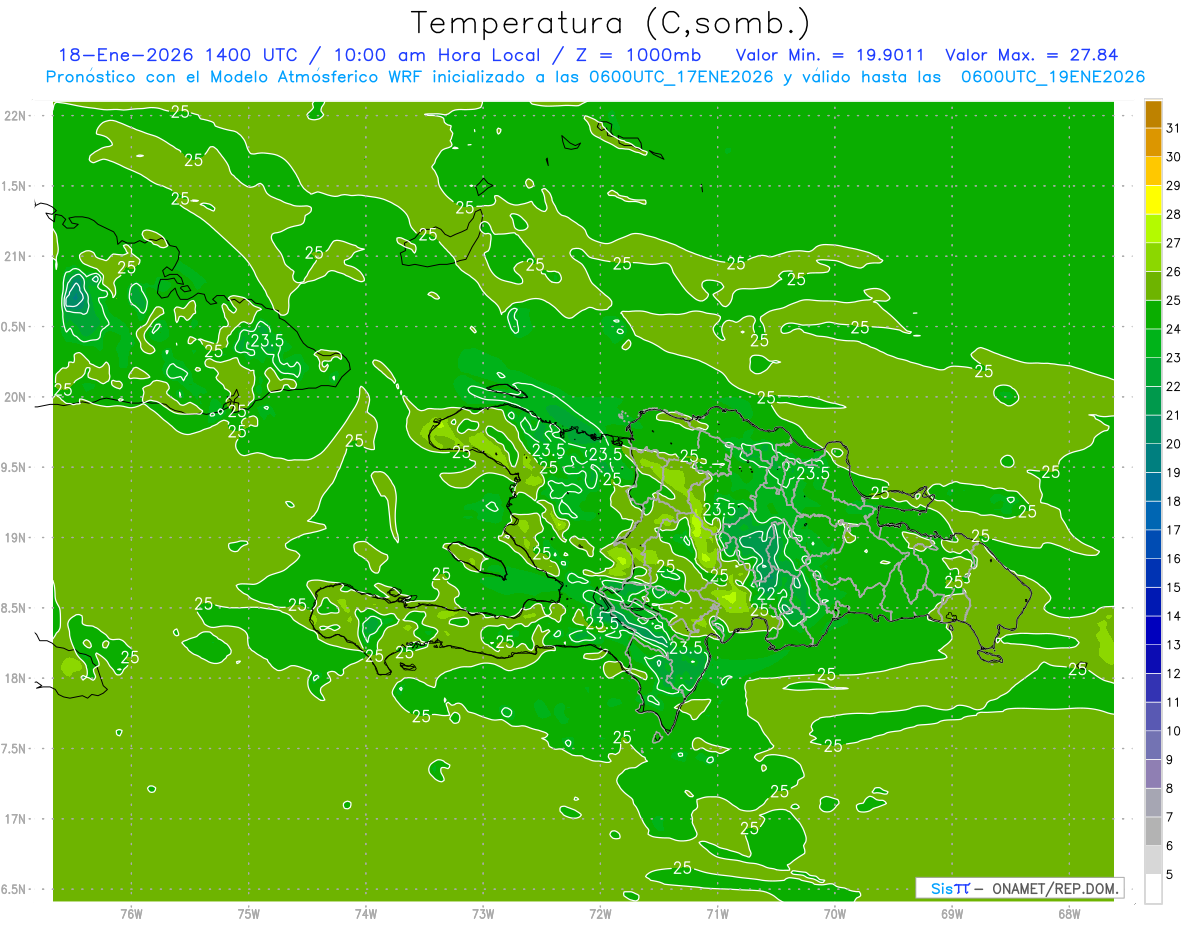The width and height of the screenshot is (1200, 927).
Task: Click the date text "18-Ene-2026 1400 UTC"
Action: [x=177, y=55]
